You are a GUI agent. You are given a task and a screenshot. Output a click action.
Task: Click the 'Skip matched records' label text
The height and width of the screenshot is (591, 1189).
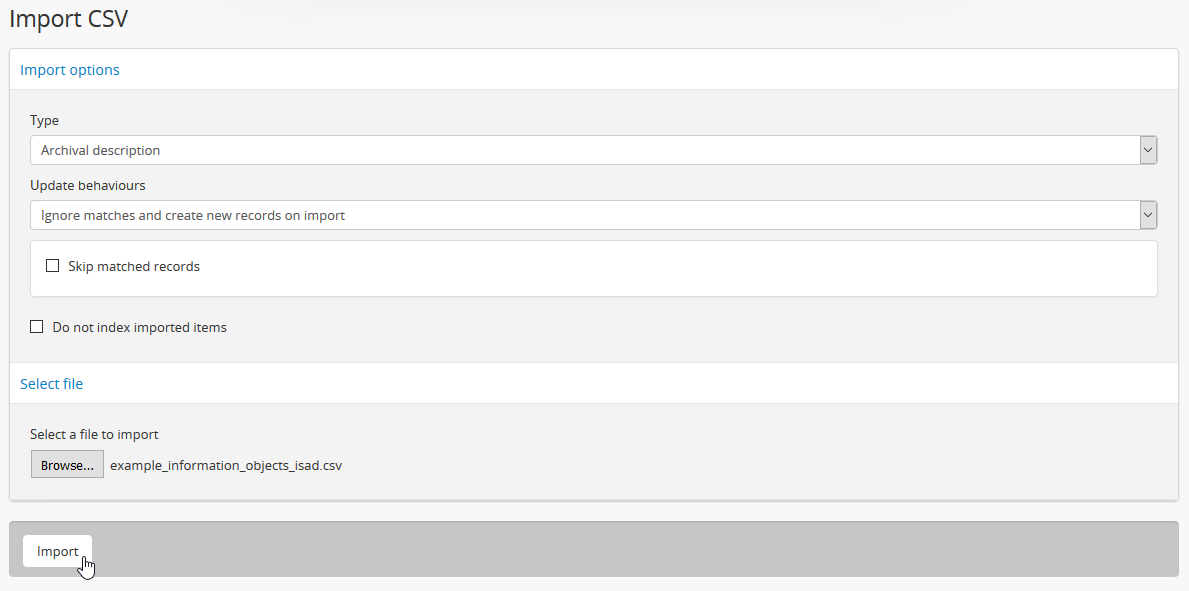pos(134,267)
